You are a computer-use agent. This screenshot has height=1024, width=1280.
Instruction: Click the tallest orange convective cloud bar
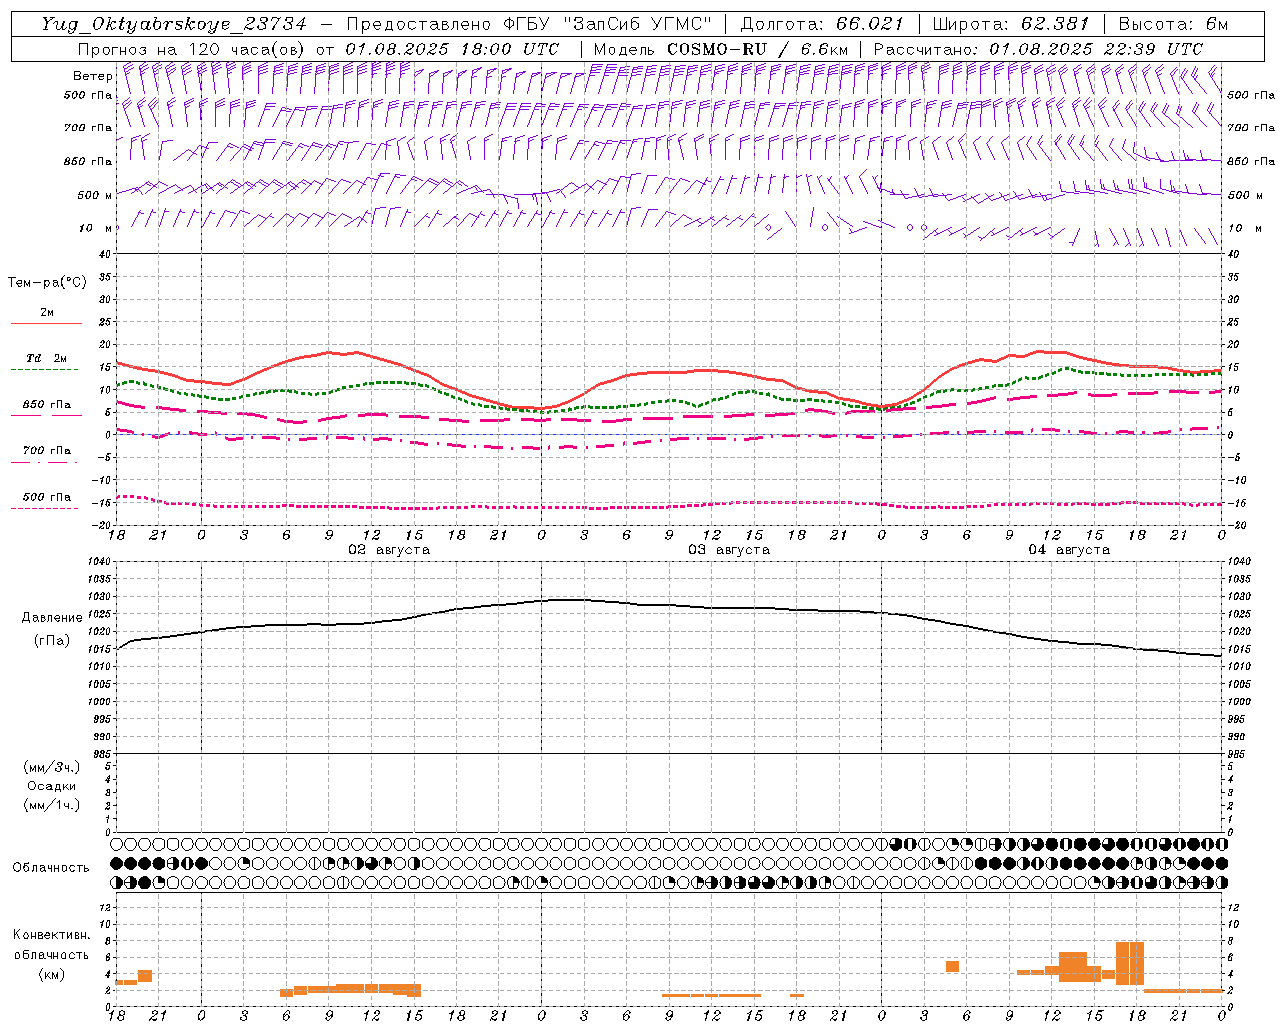[1130, 963]
